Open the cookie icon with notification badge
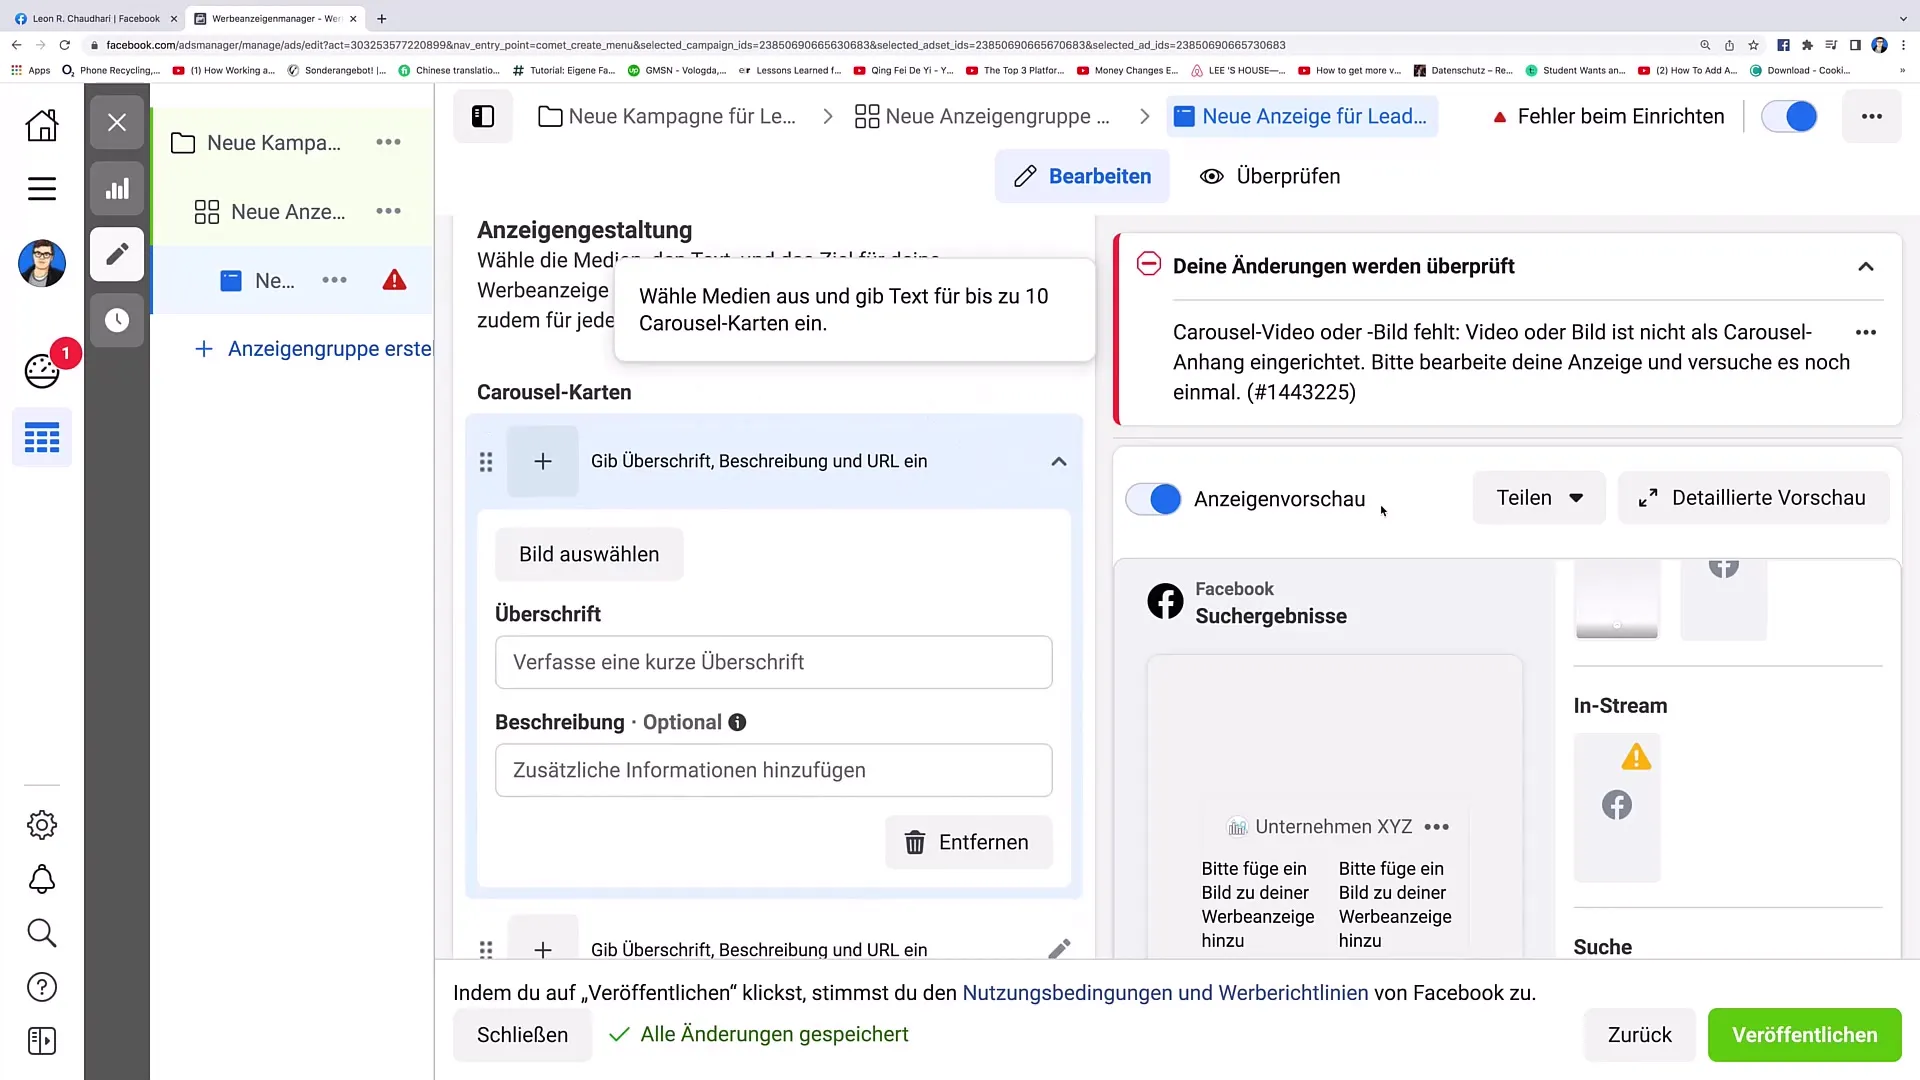The height and width of the screenshot is (1080, 1920). click(x=42, y=371)
